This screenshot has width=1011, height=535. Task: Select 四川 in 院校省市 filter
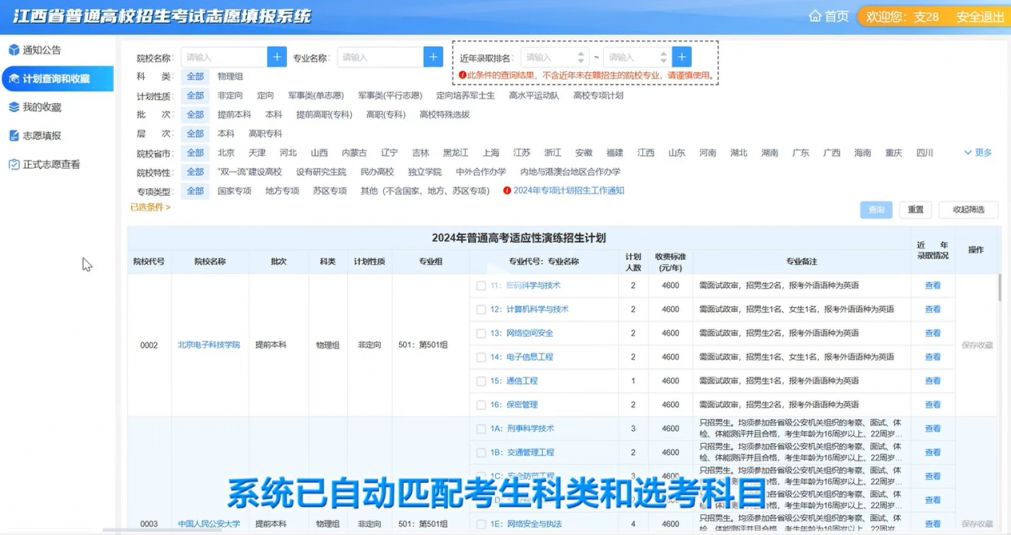[925, 153]
